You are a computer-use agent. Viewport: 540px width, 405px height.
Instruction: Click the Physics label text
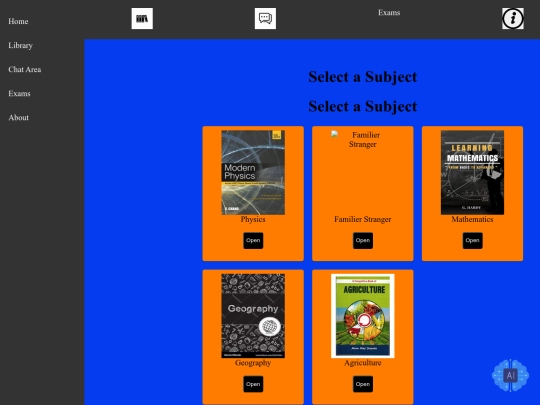pyautogui.click(x=253, y=219)
